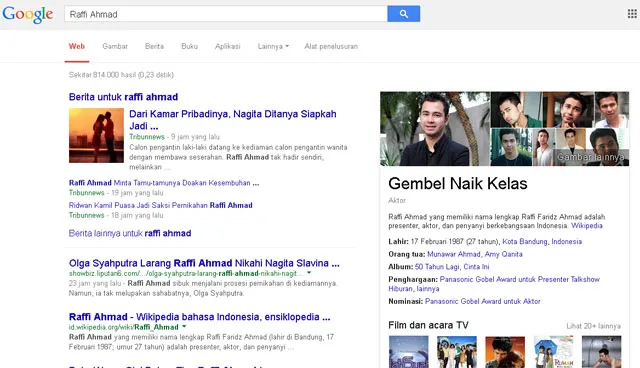Click the second film thumbnail with group
The image size is (640, 368).
(x=457, y=352)
